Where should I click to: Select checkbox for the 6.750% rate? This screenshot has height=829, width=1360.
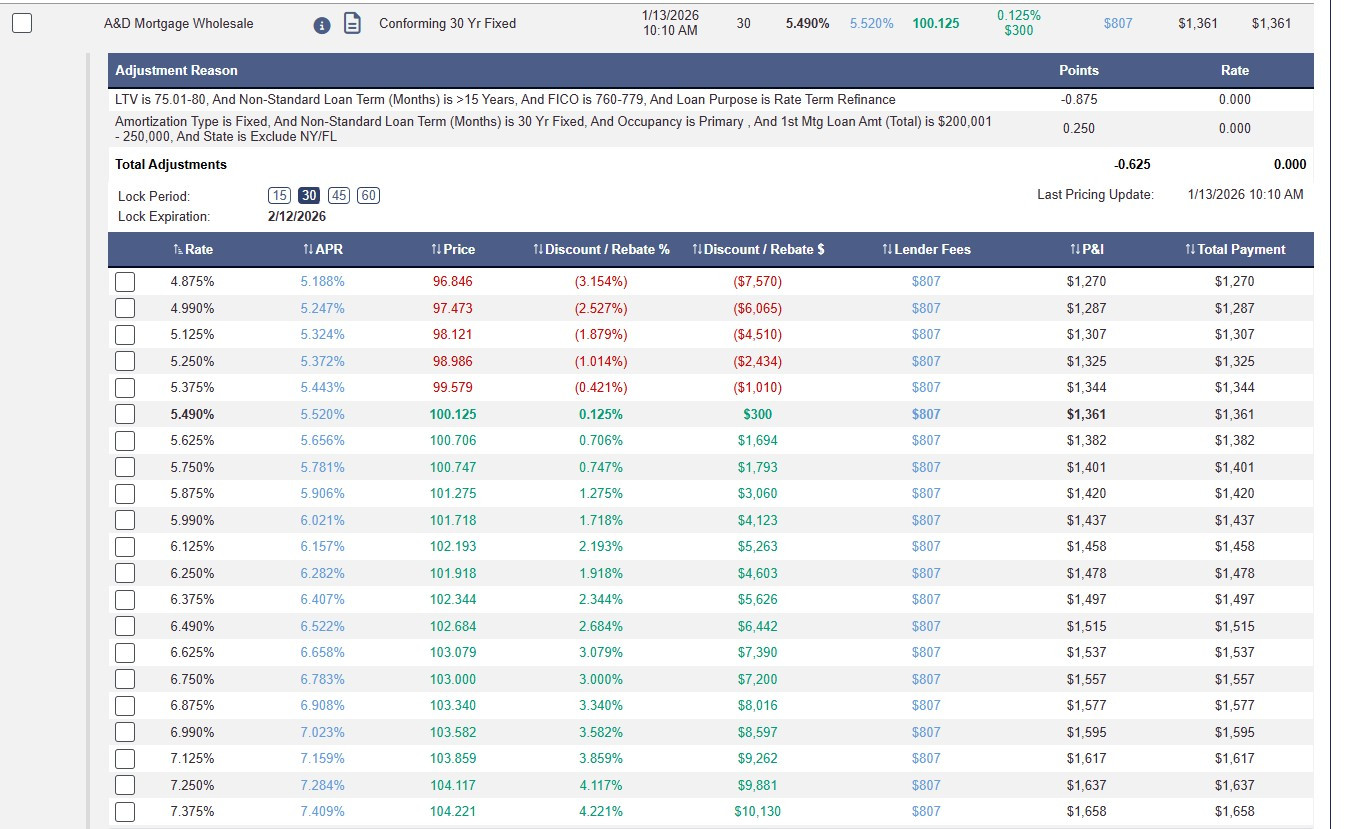click(x=125, y=679)
